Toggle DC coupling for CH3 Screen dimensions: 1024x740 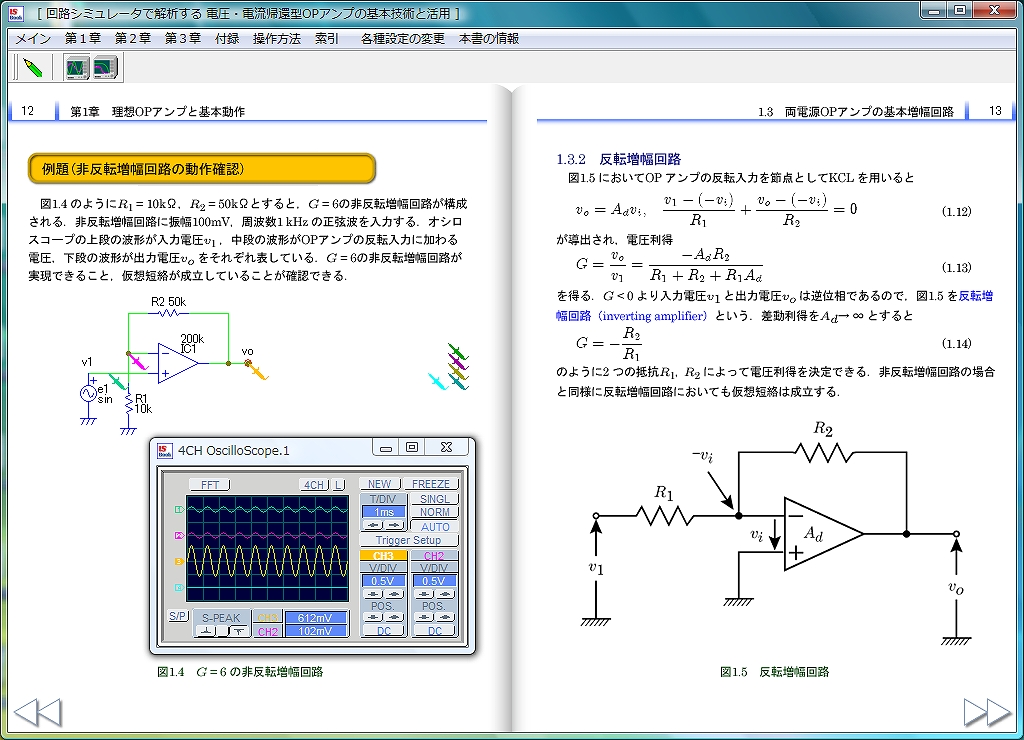point(383,631)
